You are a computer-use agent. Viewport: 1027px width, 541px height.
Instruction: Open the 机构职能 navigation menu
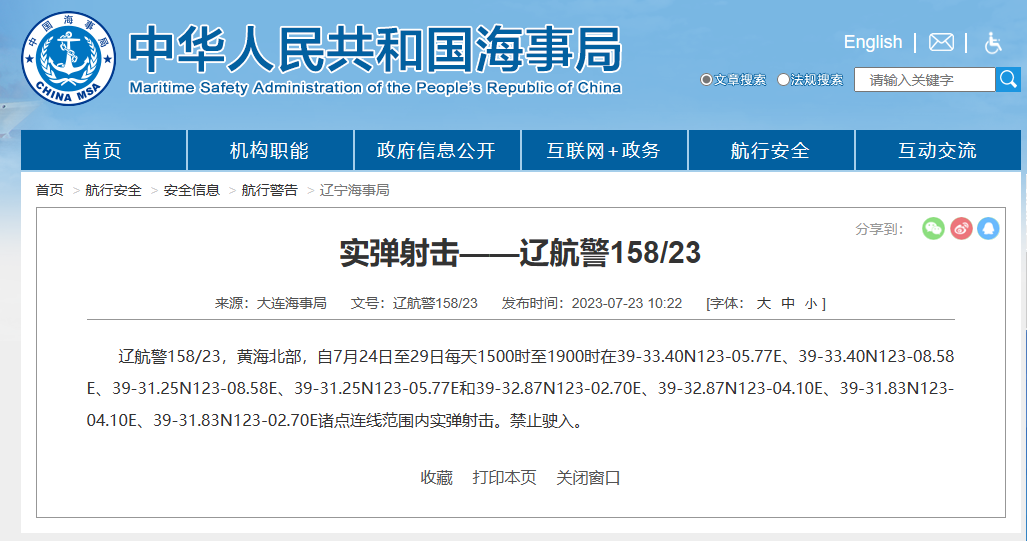[270, 151]
